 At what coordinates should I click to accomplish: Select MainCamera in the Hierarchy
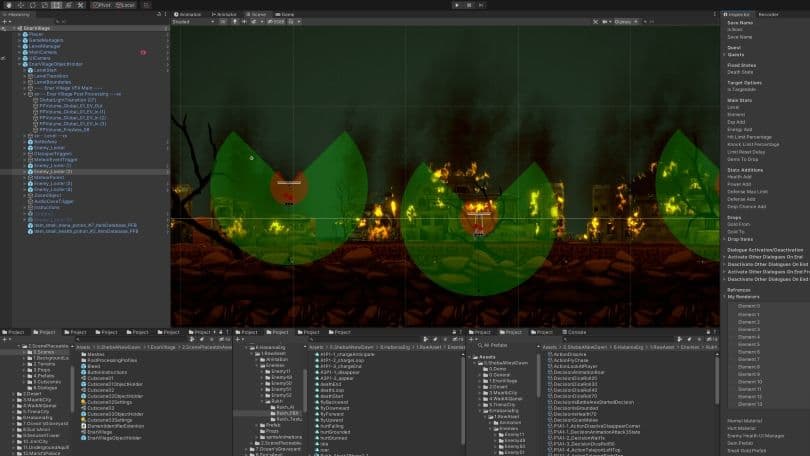coord(44,51)
